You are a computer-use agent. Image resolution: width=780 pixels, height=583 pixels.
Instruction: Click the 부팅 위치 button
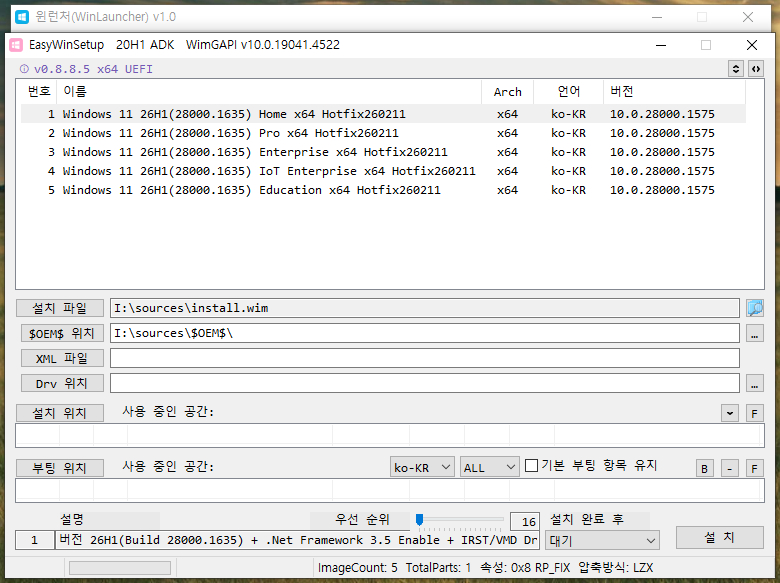(x=60, y=468)
